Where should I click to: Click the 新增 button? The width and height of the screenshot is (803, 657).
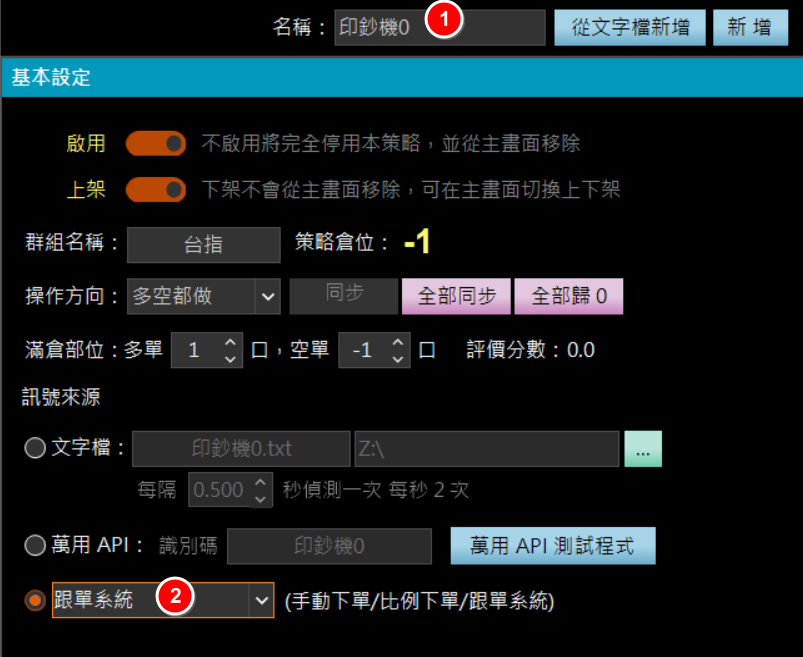click(x=750, y=28)
